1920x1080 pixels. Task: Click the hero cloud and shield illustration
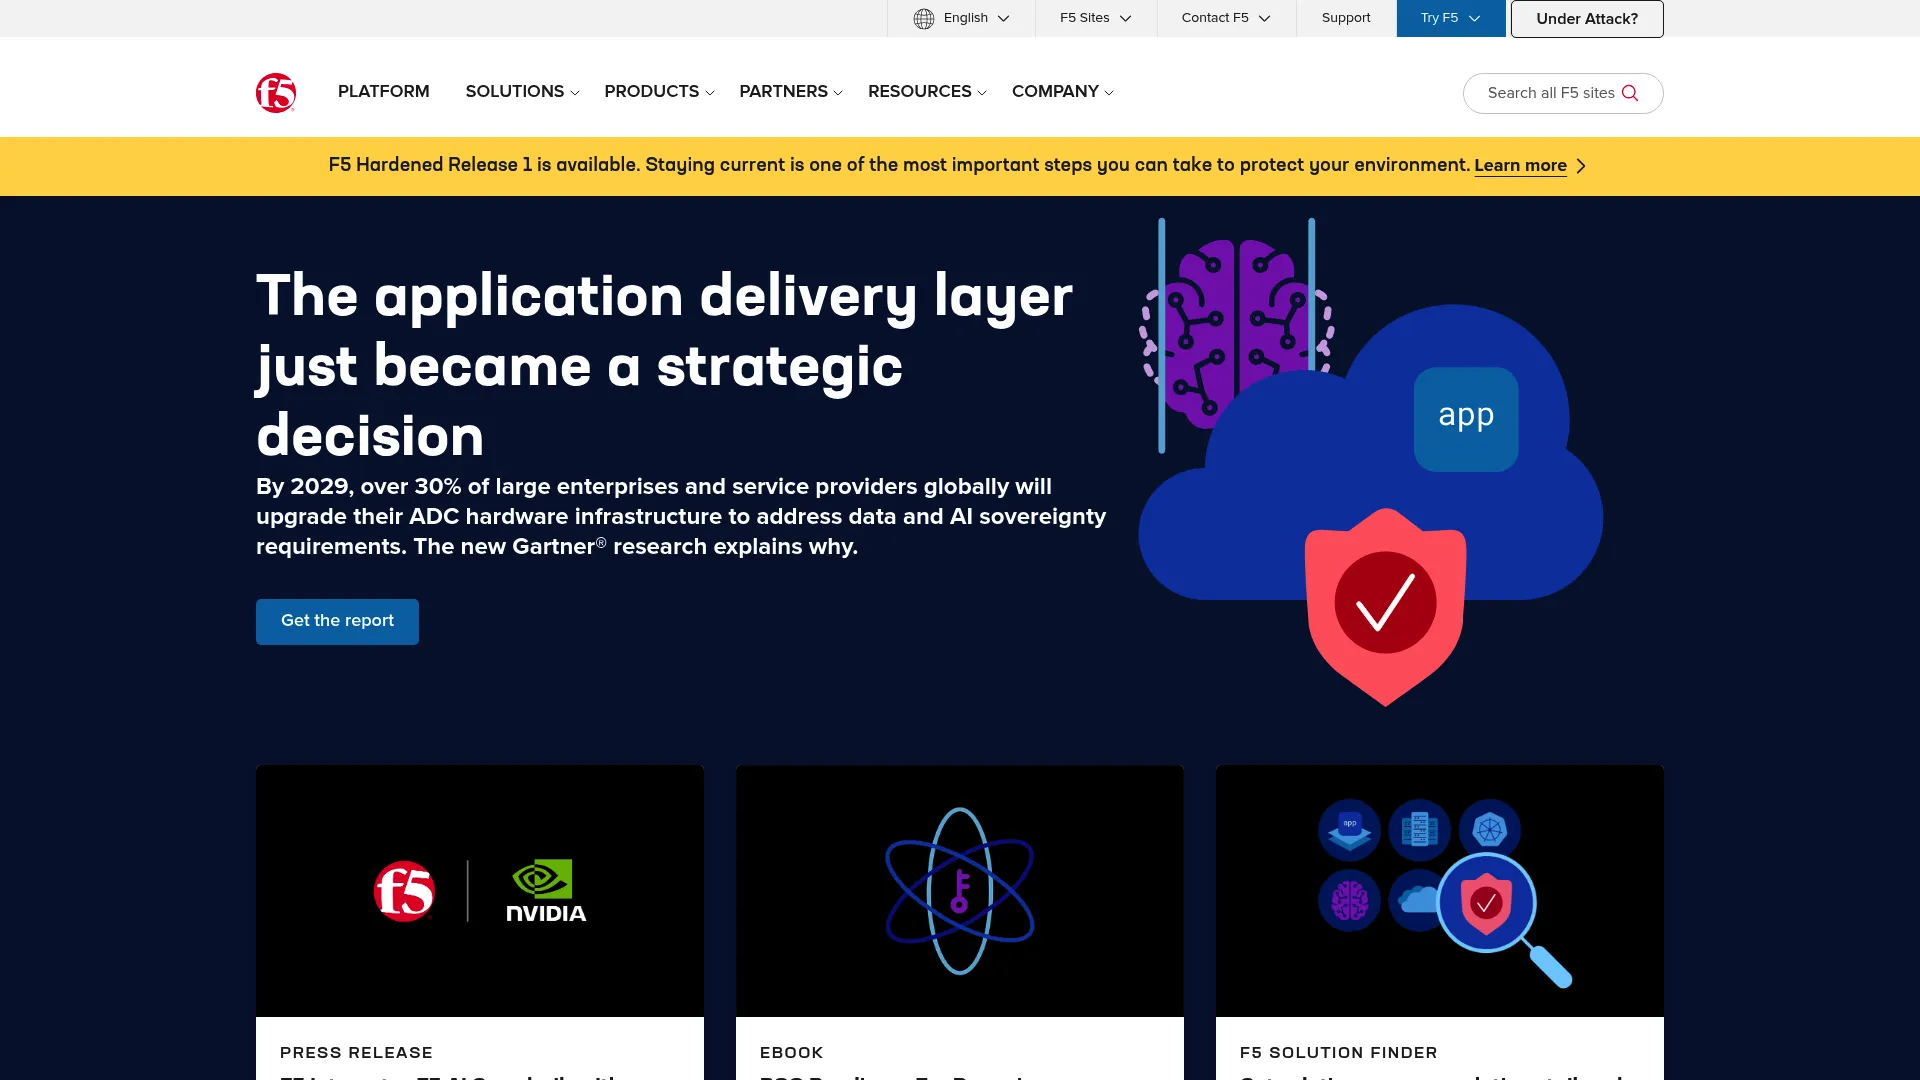coord(1370,462)
